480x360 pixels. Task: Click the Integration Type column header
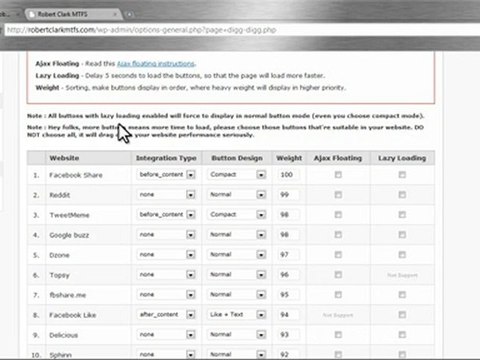tap(166, 158)
